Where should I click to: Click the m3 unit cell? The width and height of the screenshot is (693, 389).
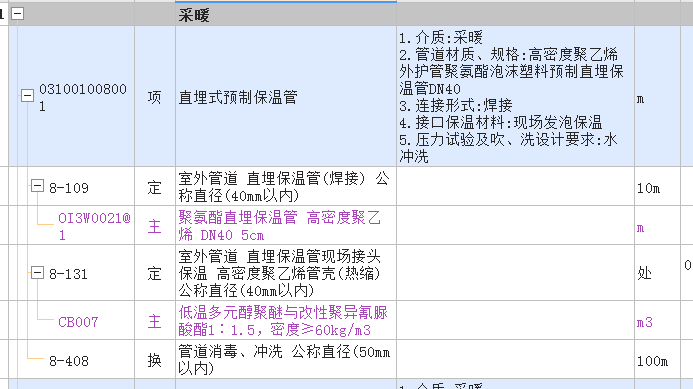click(x=657, y=320)
